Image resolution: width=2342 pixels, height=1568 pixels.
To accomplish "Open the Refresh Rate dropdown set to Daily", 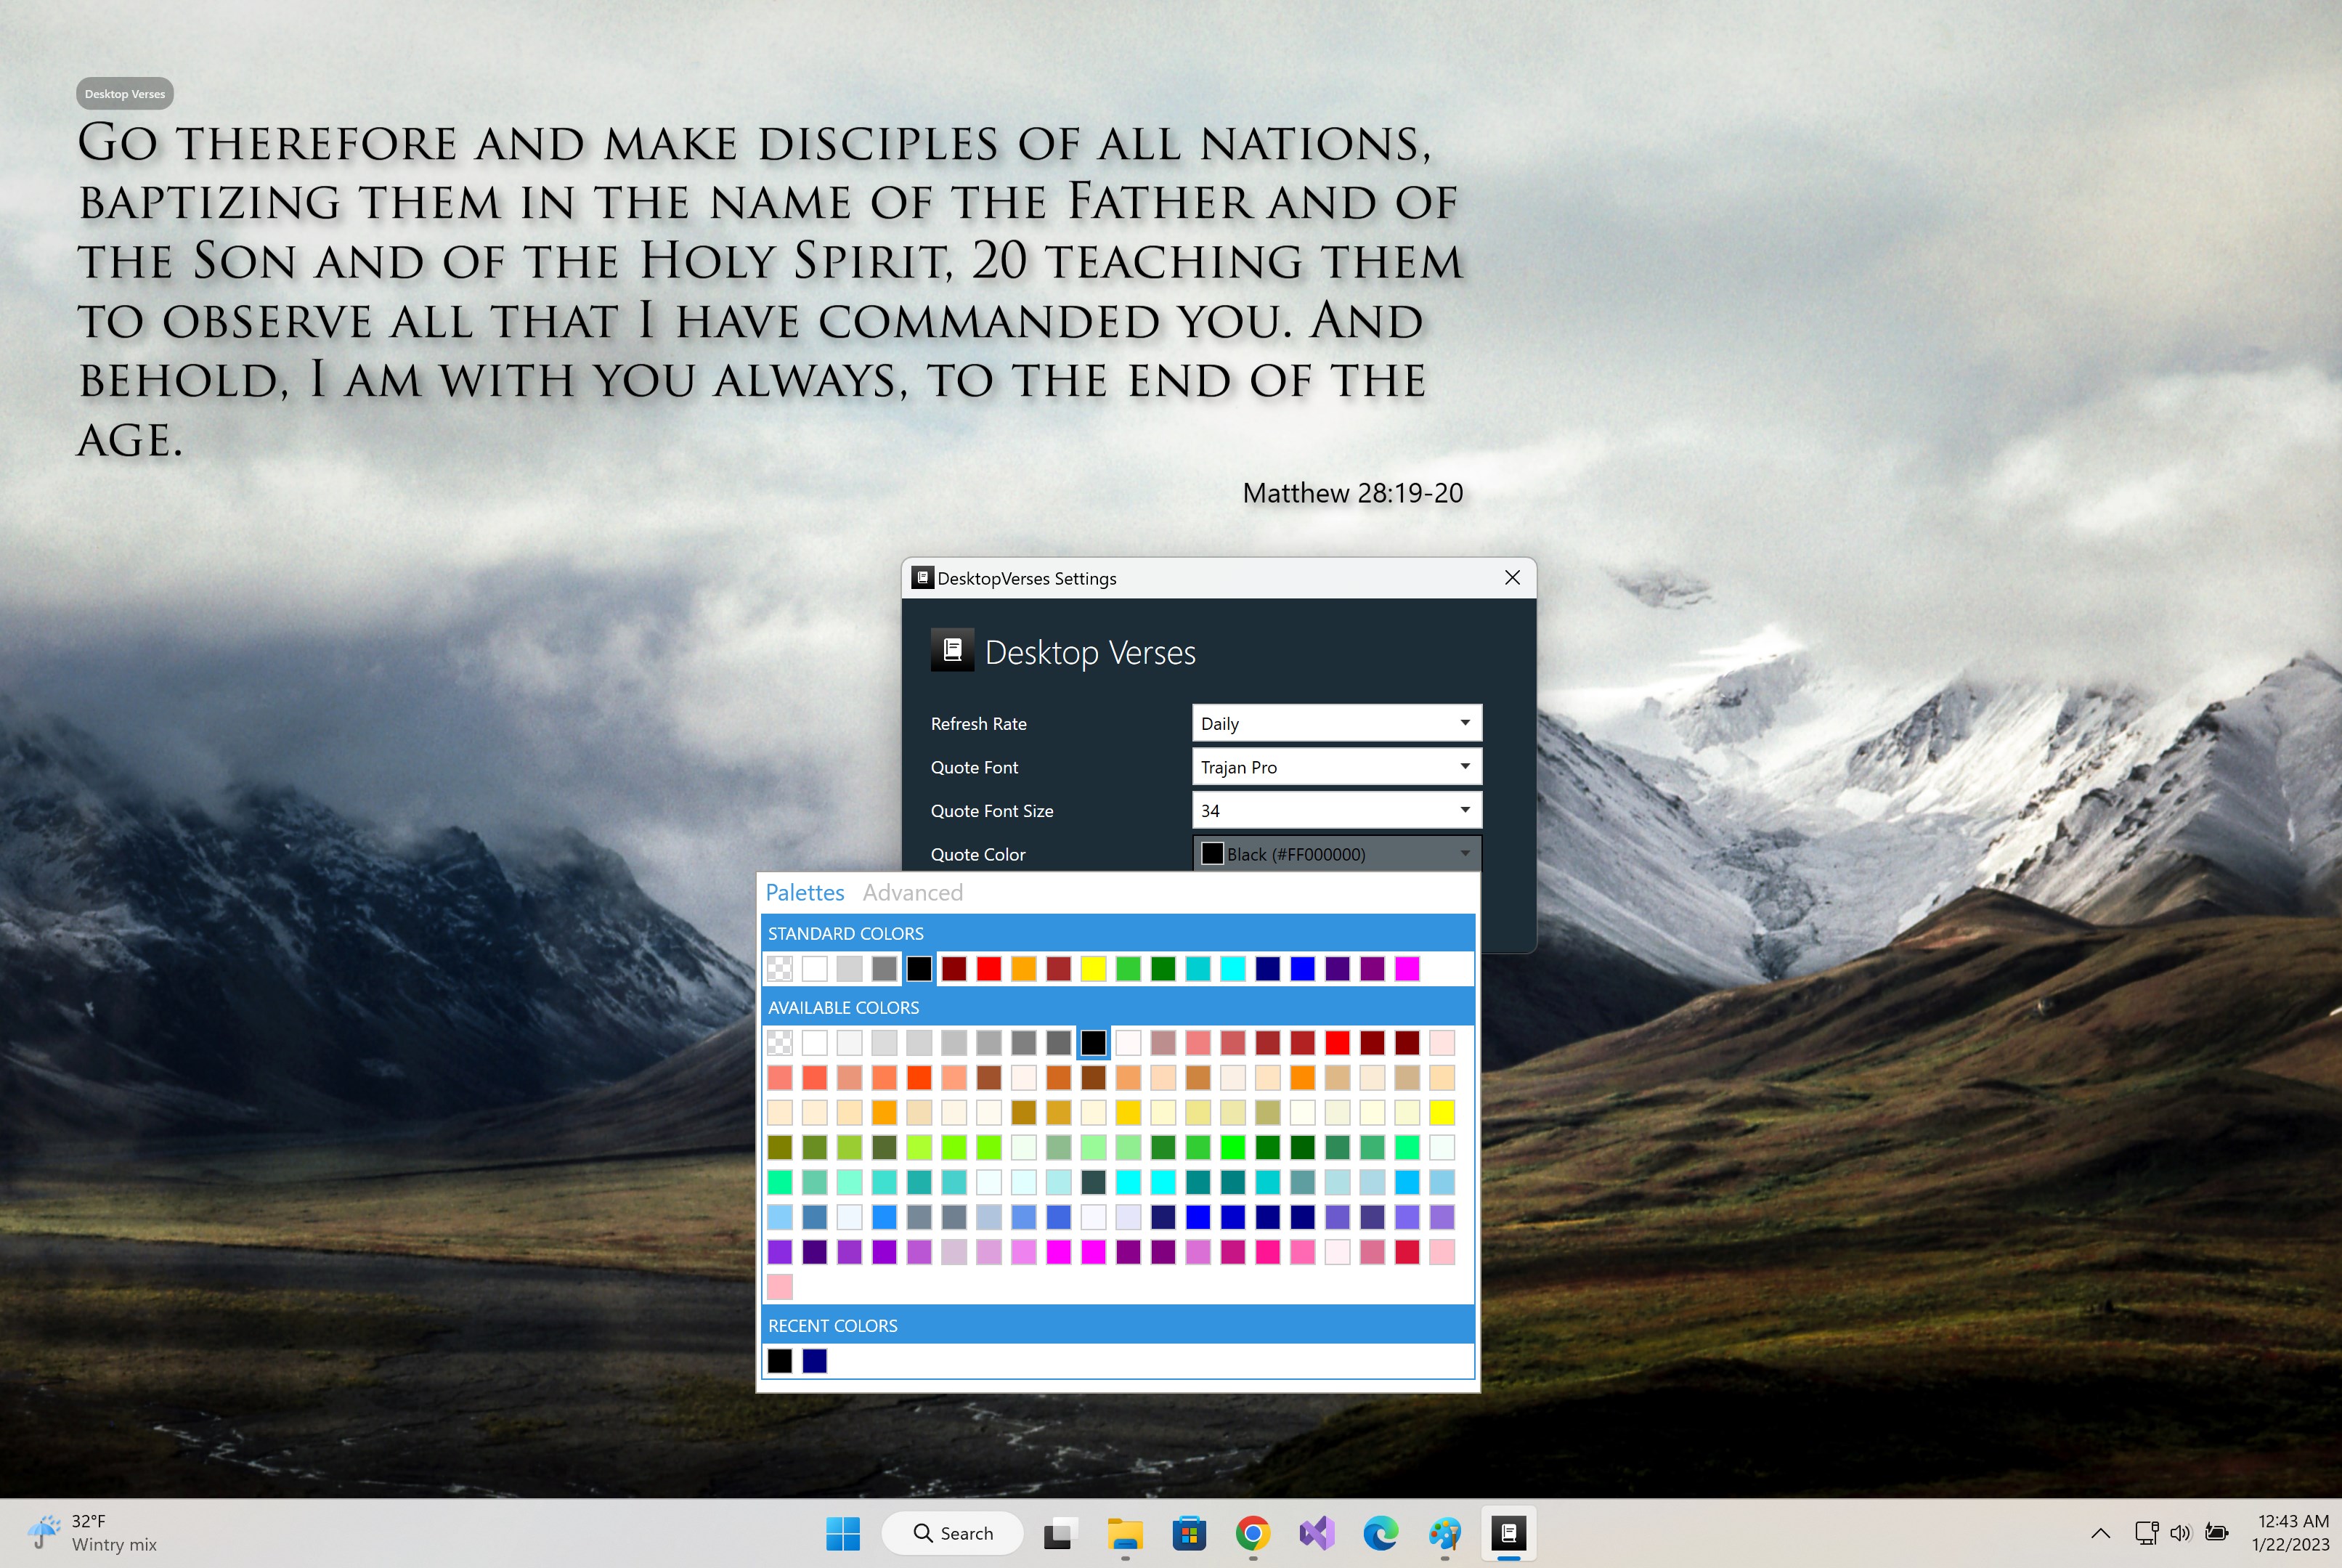I will click(1335, 722).
